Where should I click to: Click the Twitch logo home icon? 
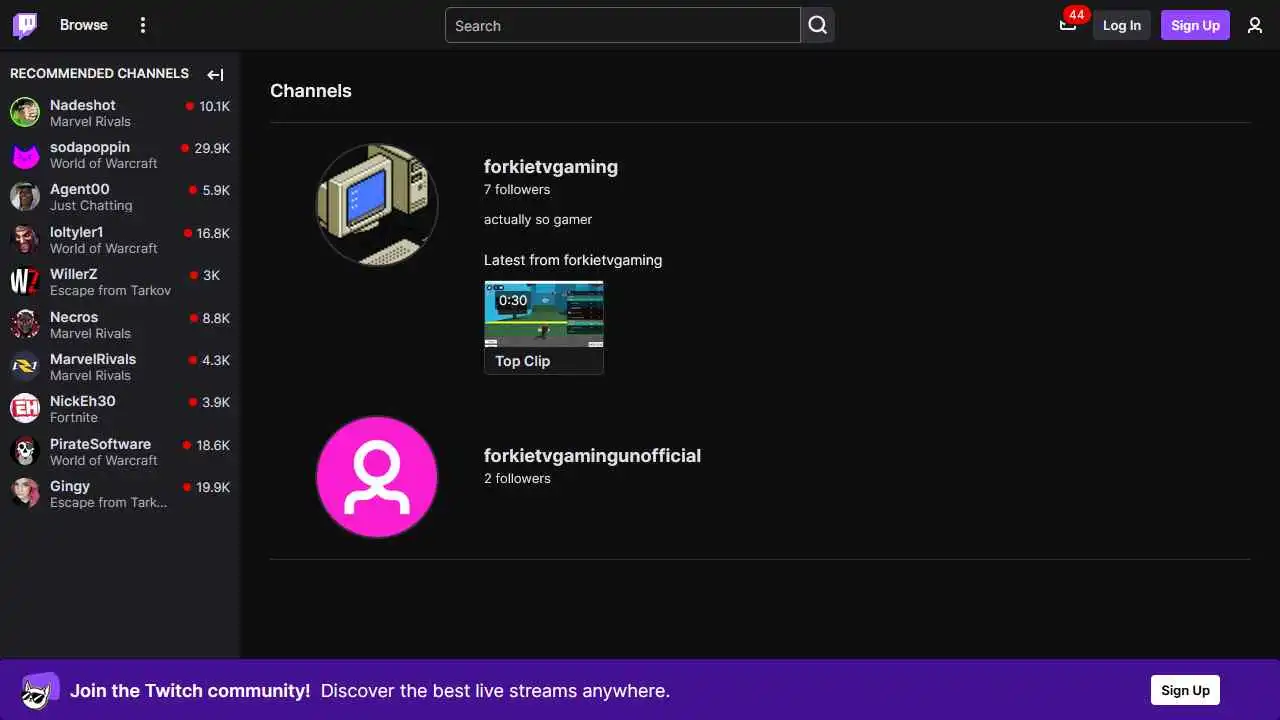25,25
